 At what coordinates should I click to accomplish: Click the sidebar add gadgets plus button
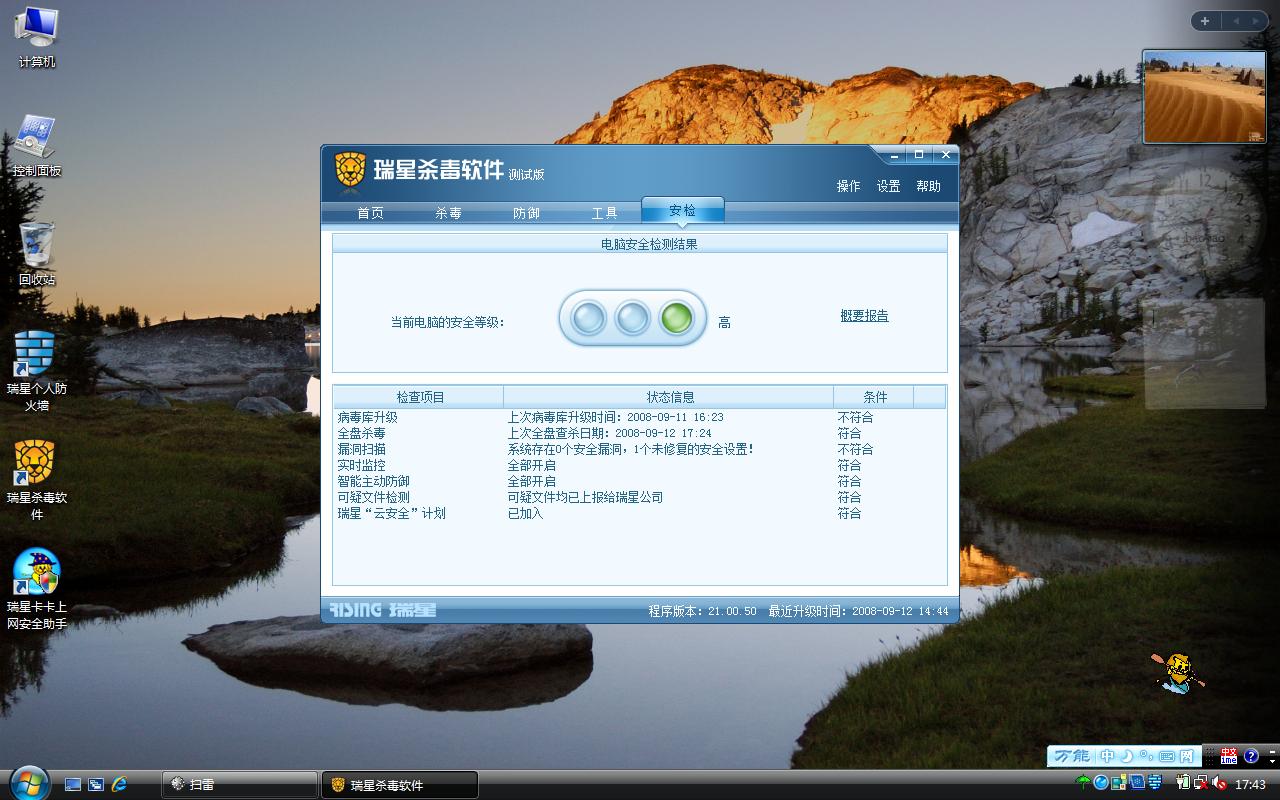[1205, 21]
